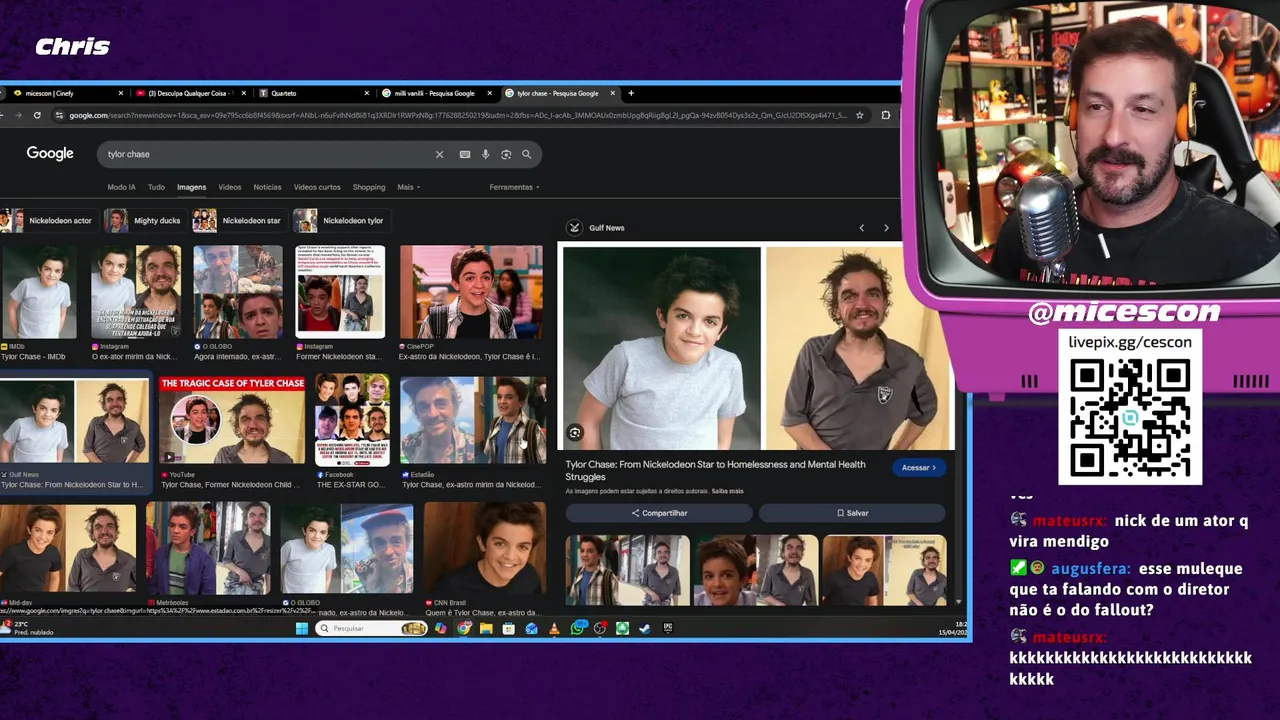The height and width of the screenshot is (720, 1280).
Task: Open the Saiba mais link
Action: (x=727, y=491)
